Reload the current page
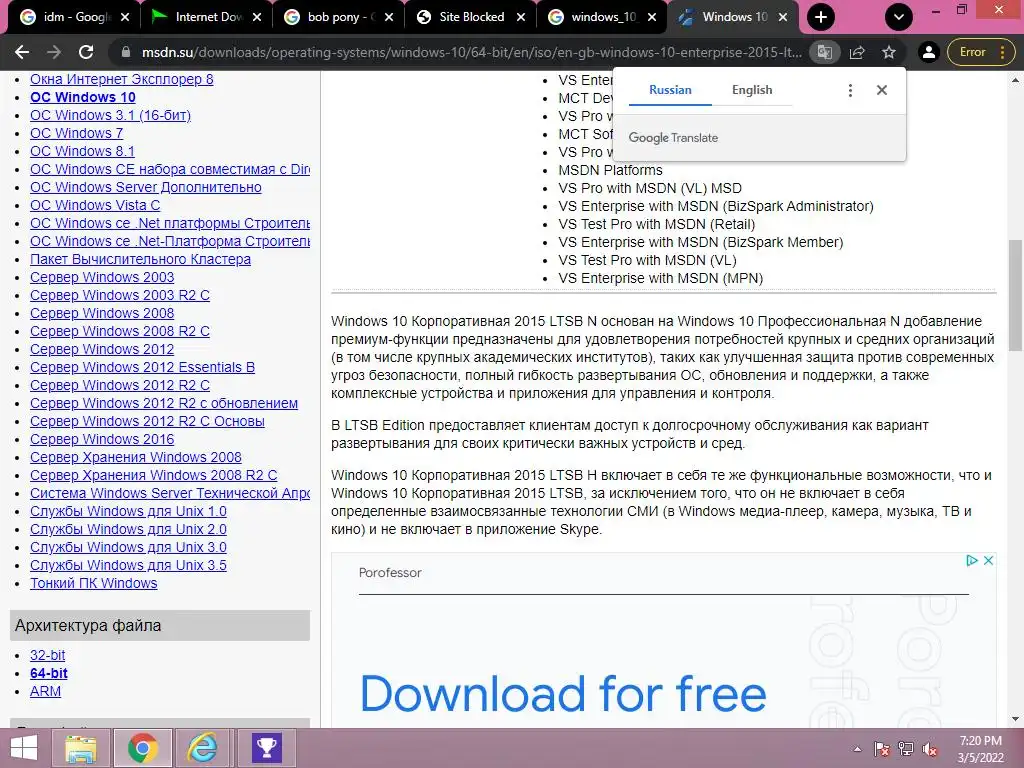 pos(86,52)
